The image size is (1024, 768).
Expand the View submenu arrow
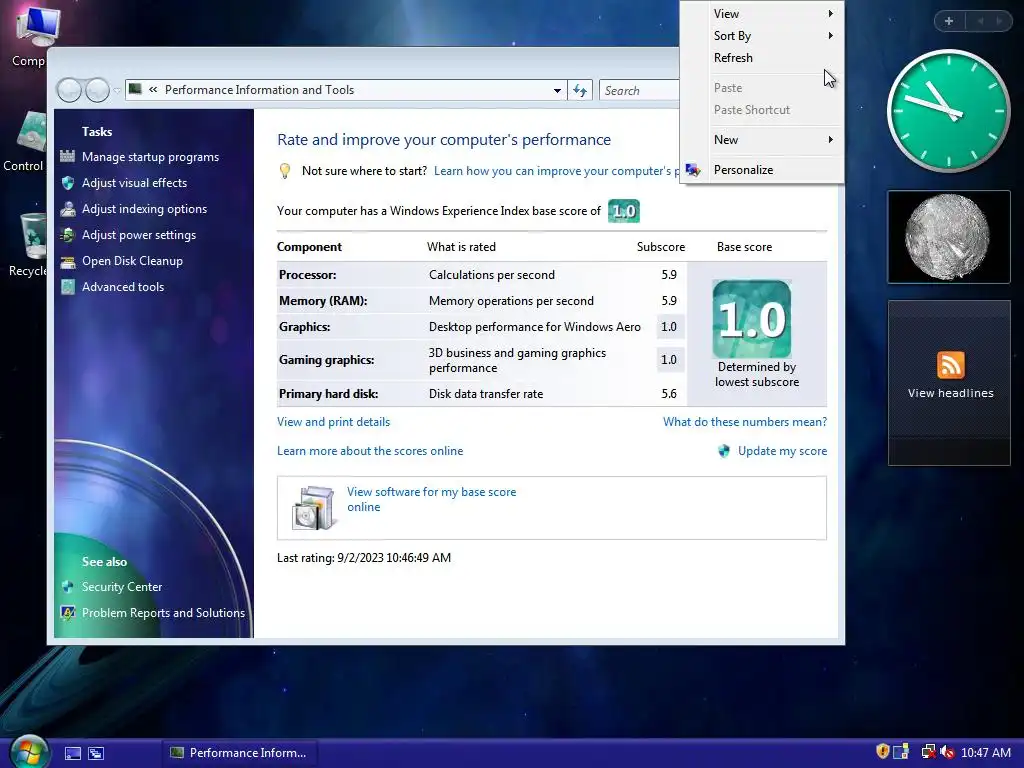coord(831,14)
